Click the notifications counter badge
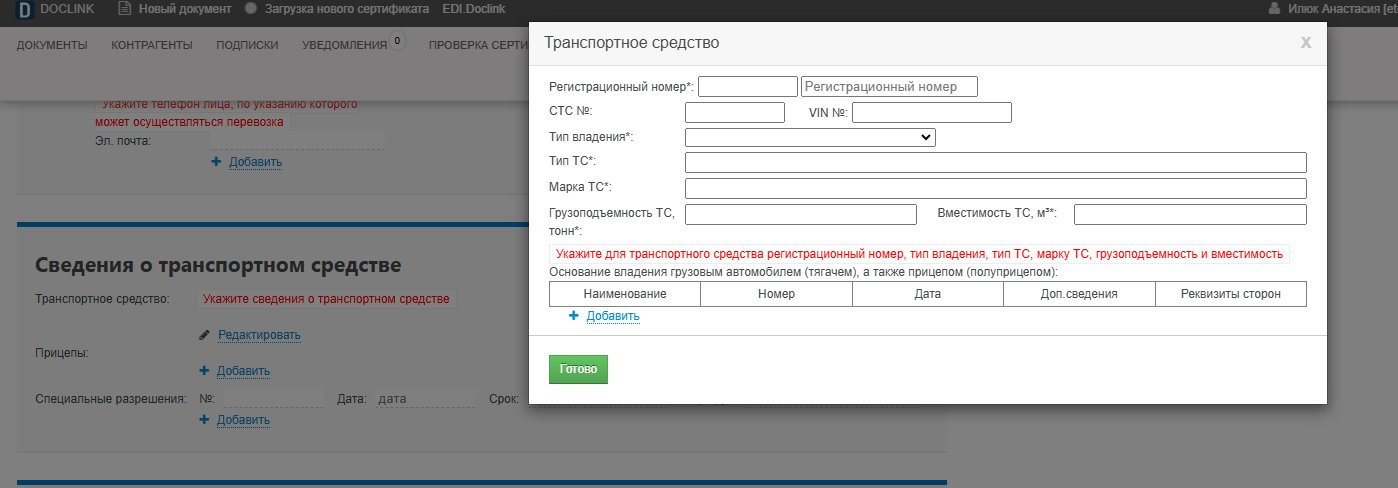The width and height of the screenshot is (1398, 488). pyautogui.click(x=398, y=41)
